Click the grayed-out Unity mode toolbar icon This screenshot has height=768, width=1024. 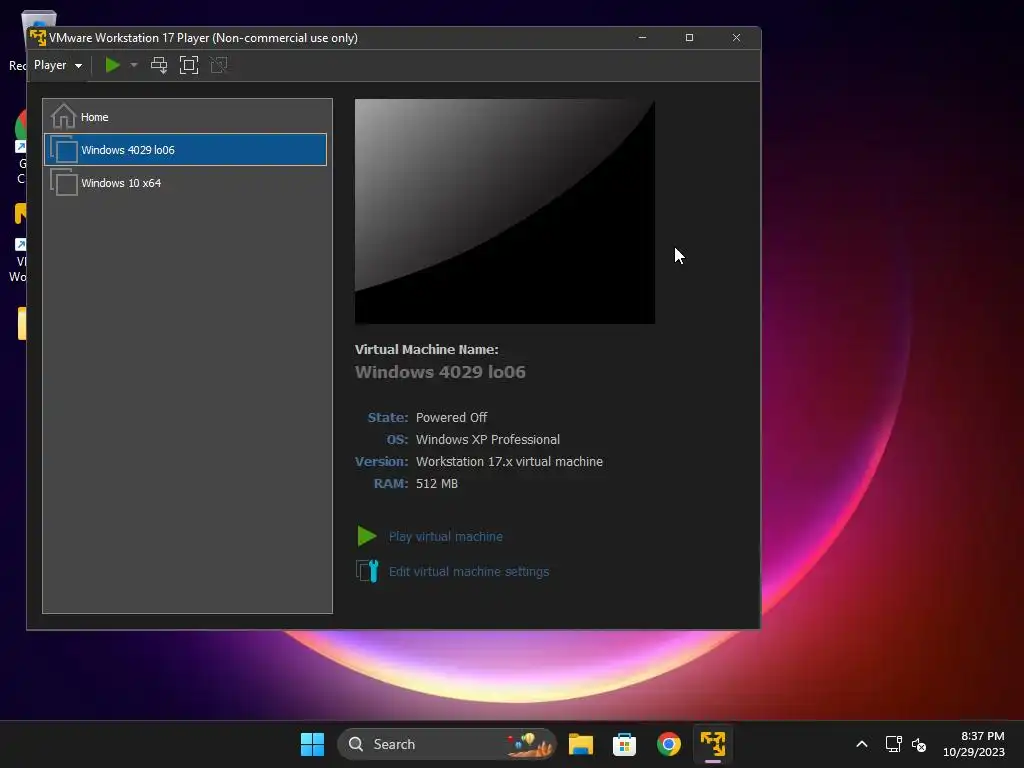pyautogui.click(x=219, y=65)
